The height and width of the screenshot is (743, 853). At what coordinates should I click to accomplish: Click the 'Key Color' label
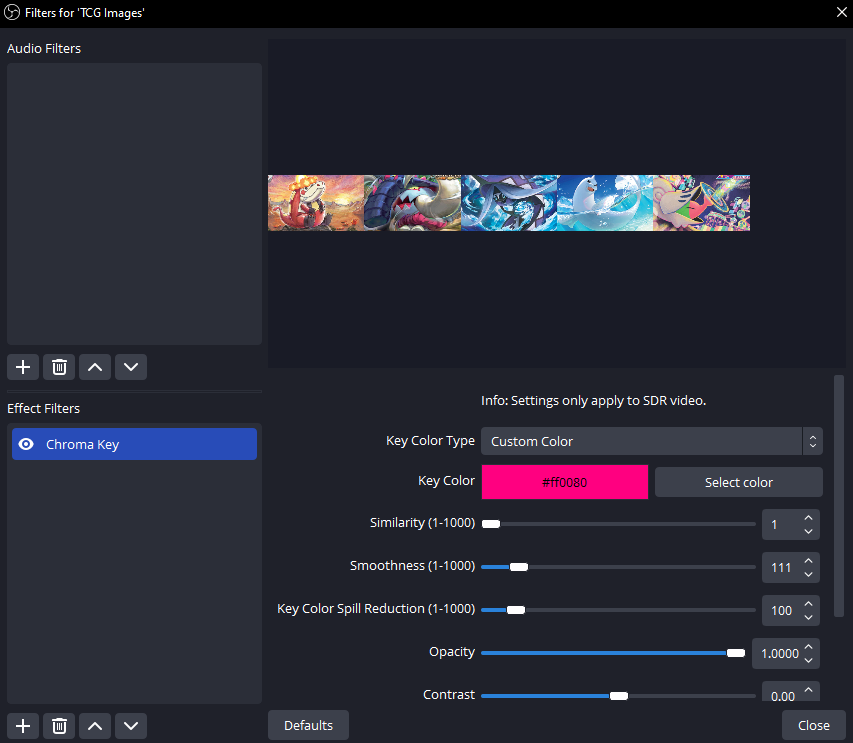click(446, 481)
